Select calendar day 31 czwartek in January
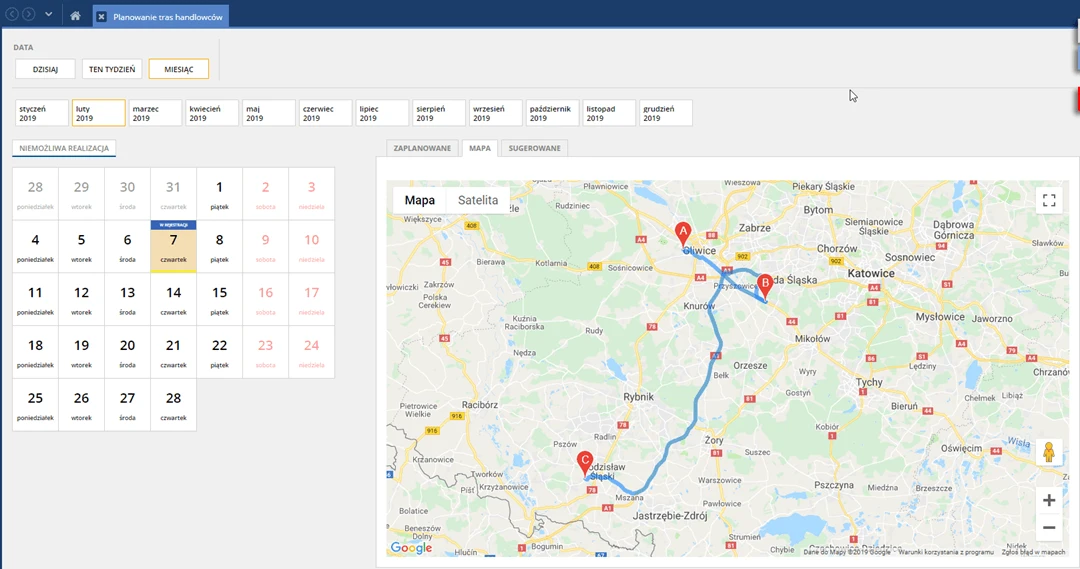The width and height of the screenshot is (1080, 569). pyautogui.click(x=174, y=194)
